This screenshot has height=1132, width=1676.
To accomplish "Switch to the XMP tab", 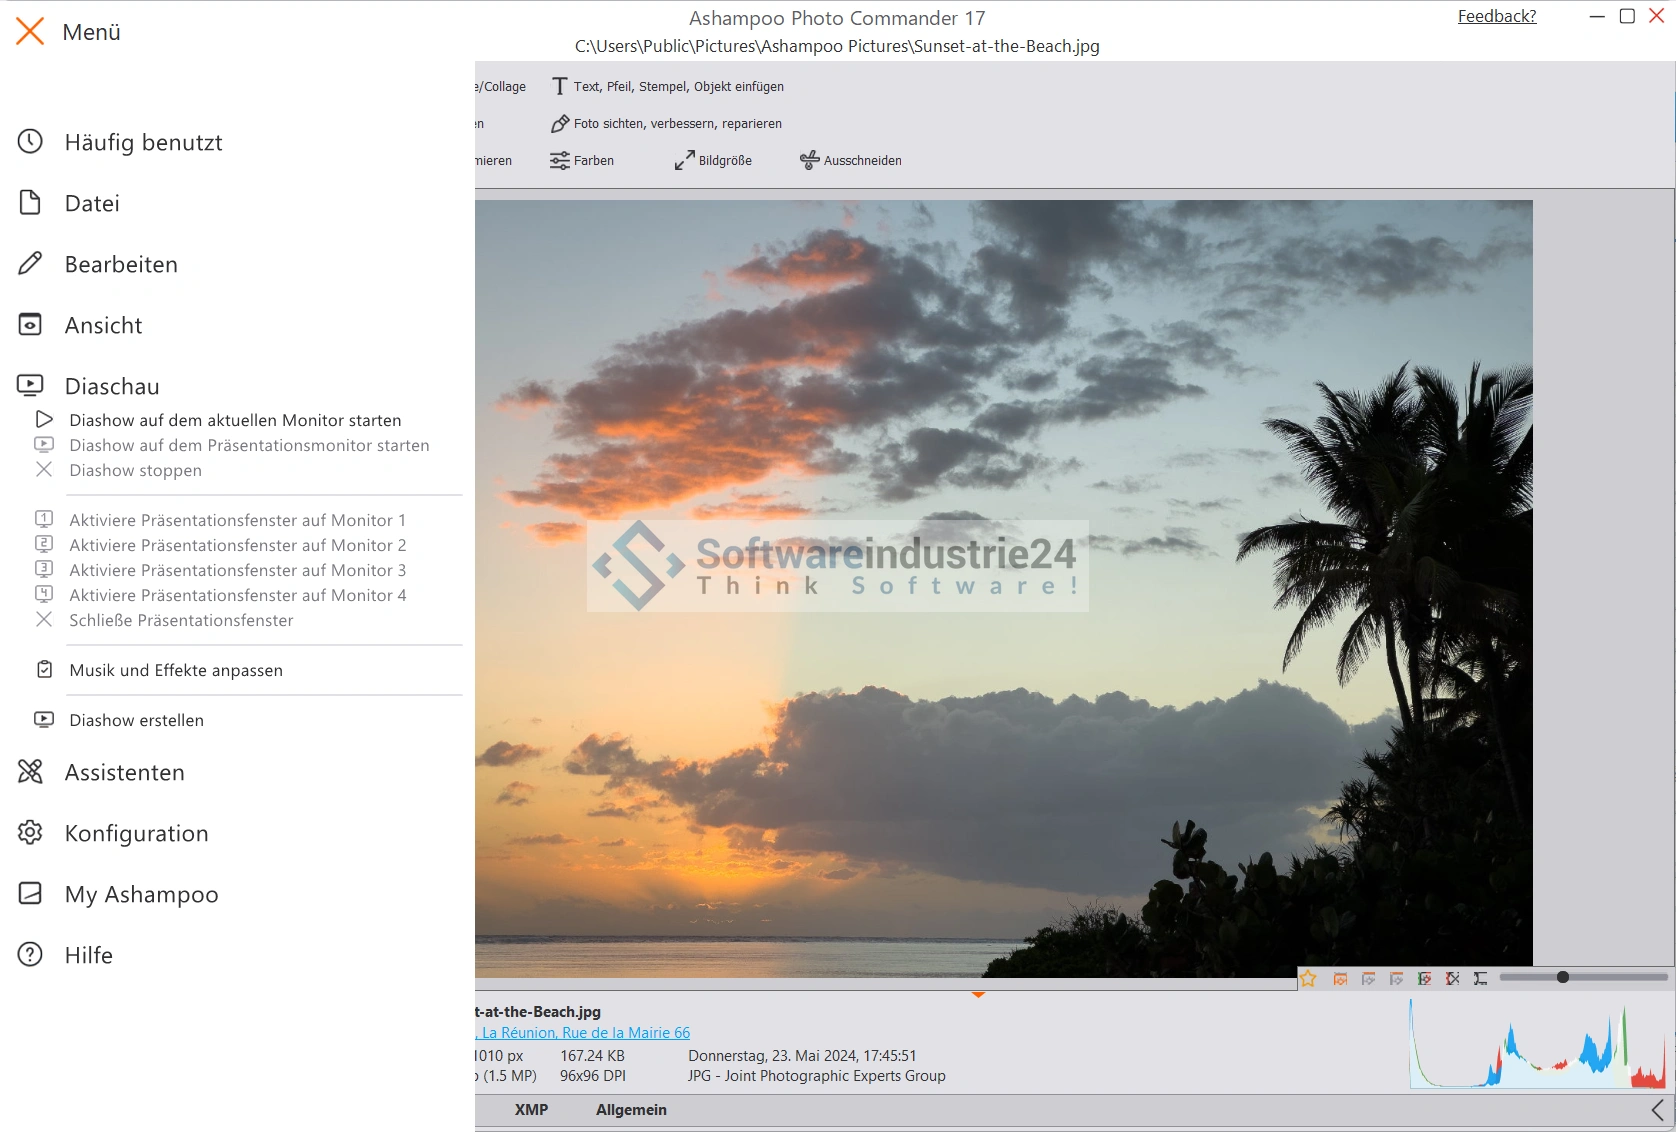I will pyautogui.click(x=531, y=1110).
